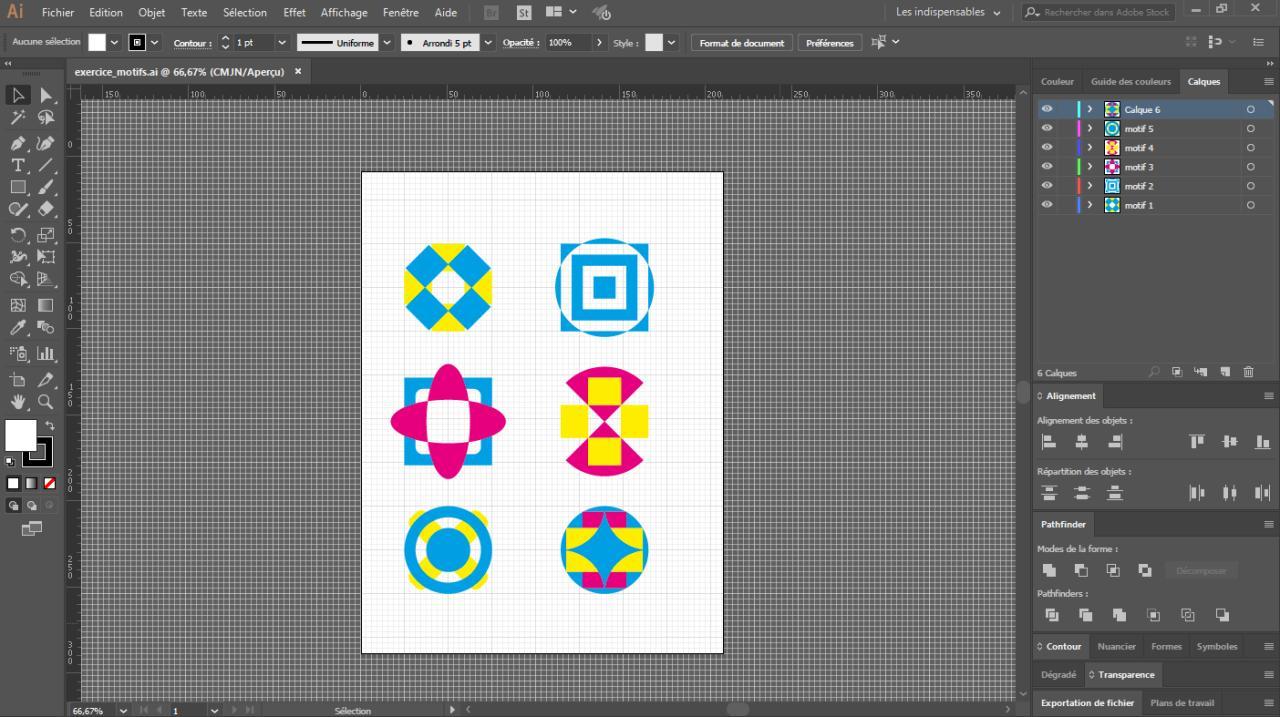Screen dimensions: 1280x717
Task: Activate the Zoom magnifier tool
Action: [46, 402]
